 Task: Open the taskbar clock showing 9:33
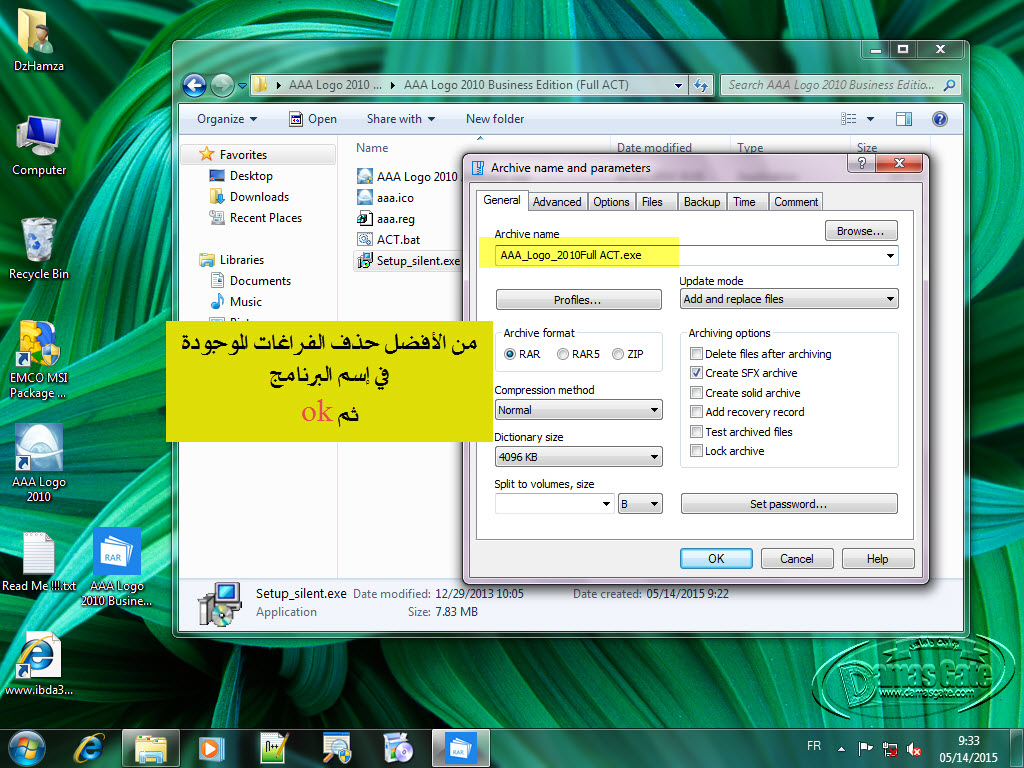click(968, 749)
